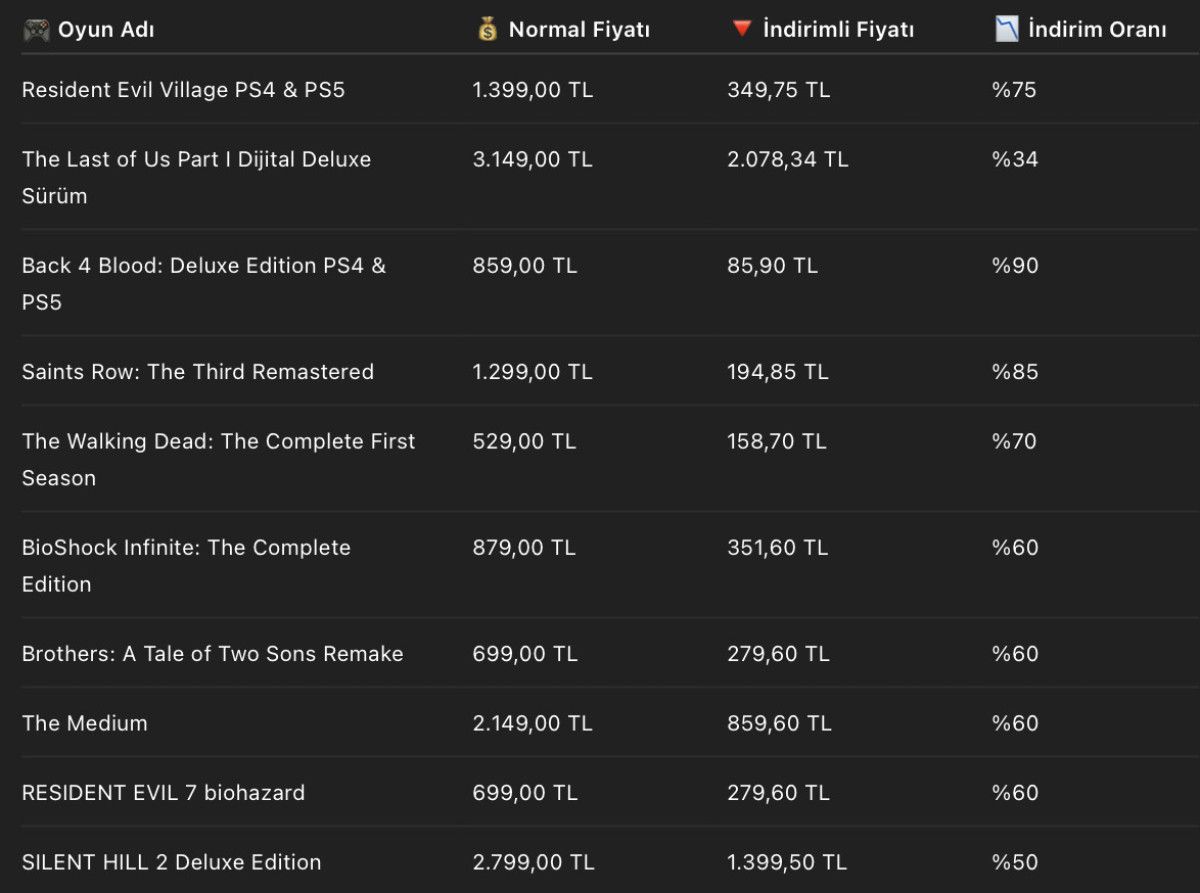Click the 349,75 TL discounted price
This screenshot has width=1200, height=893.
(778, 90)
